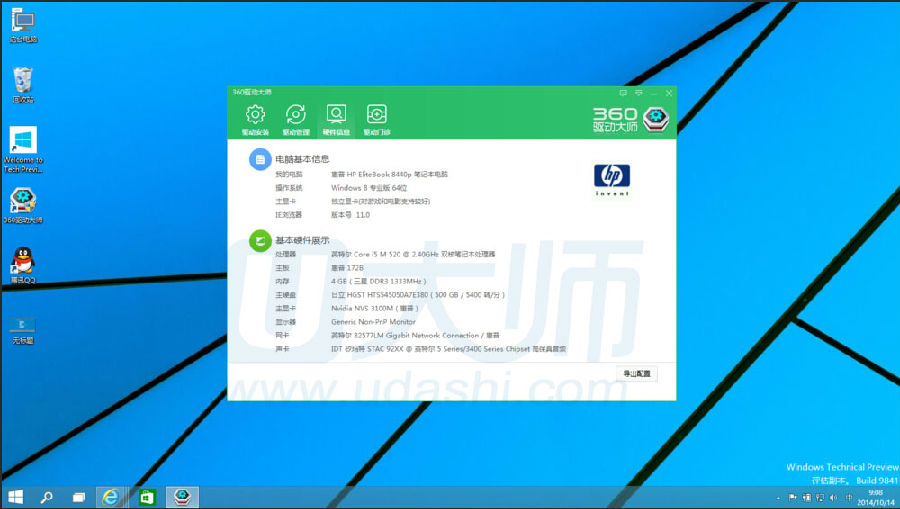Viewport: 900px width, 509px height.
Task: Click the 360驱动大师 logo in header
Action: click(632, 120)
